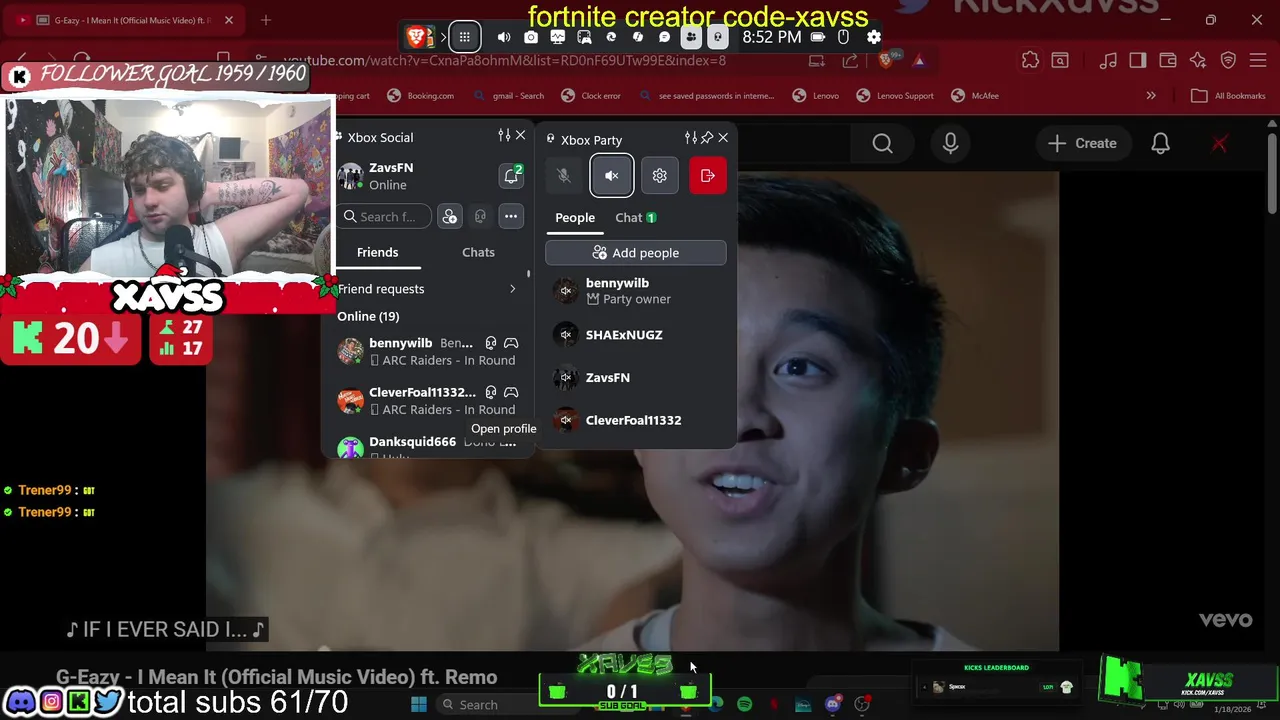Image resolution: width=1280 pixels, height=720 pixels.
Task: Click the find and add friends icon
Action: 450,216
